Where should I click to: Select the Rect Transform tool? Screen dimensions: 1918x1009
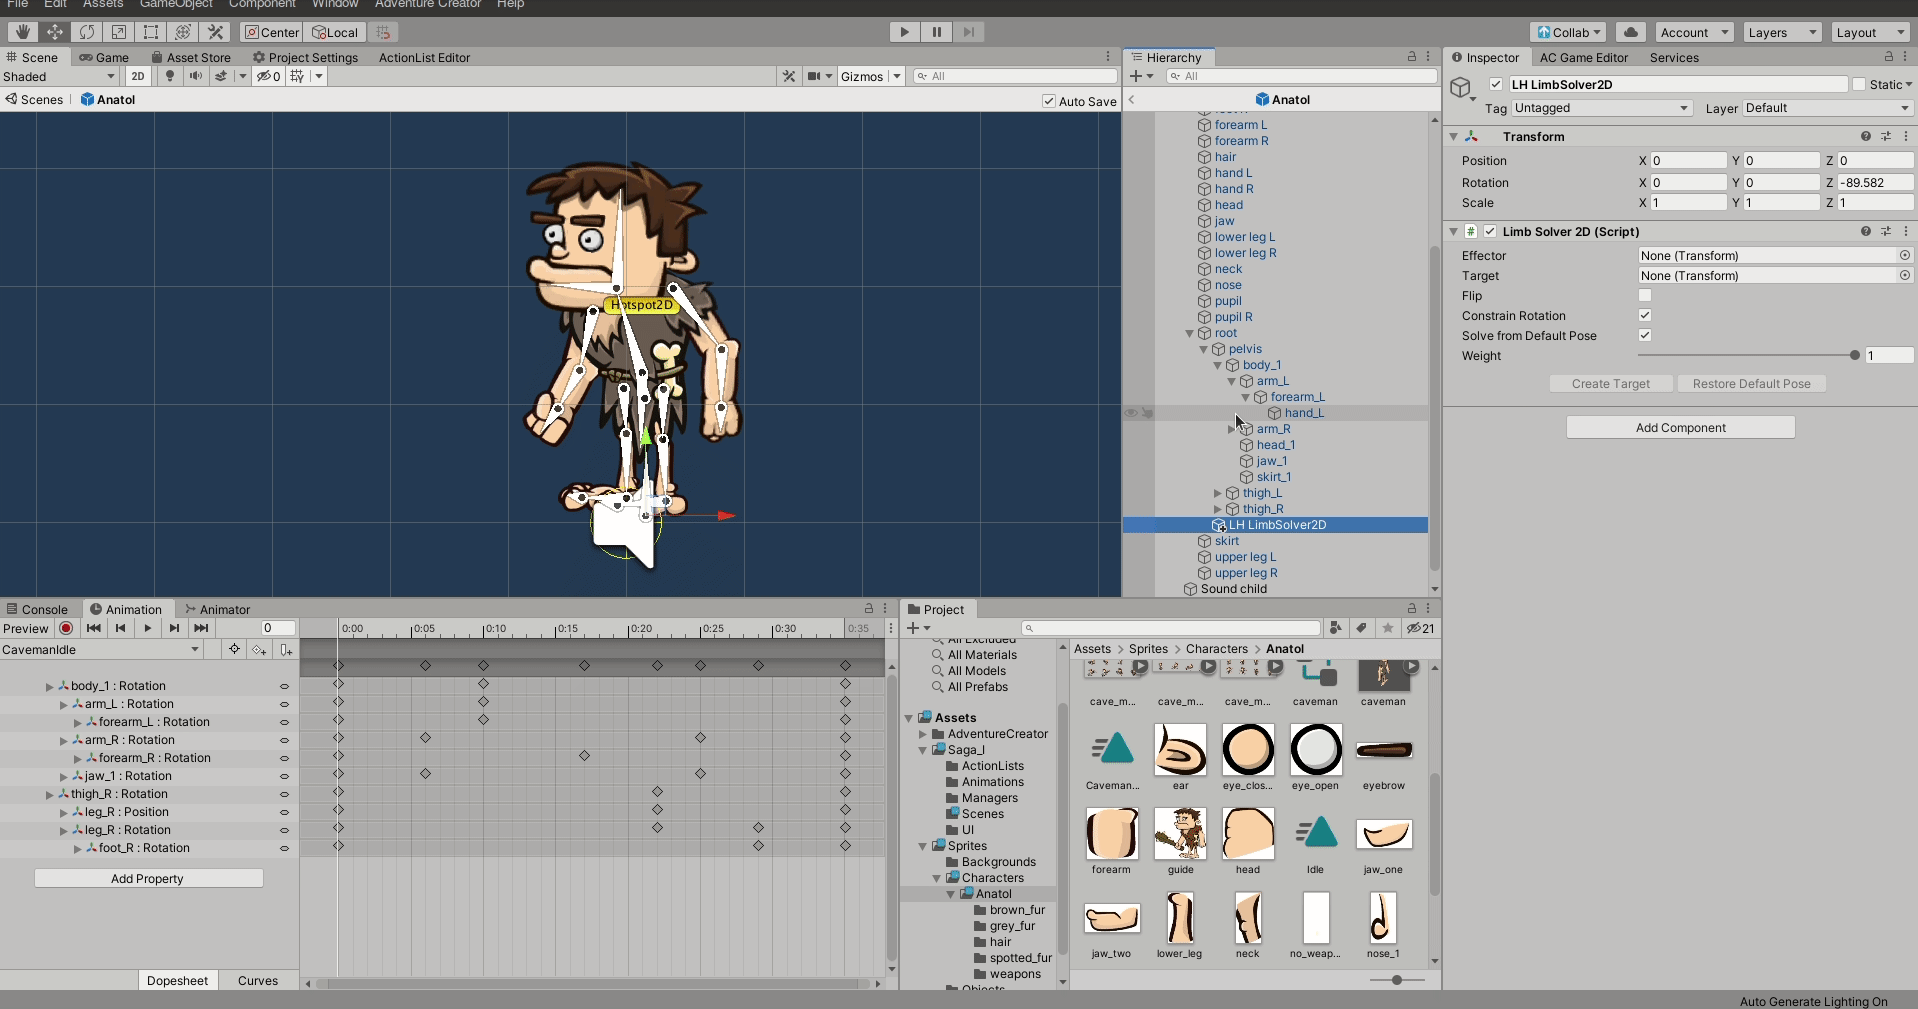pyautogui.click(x=151, y=32)
